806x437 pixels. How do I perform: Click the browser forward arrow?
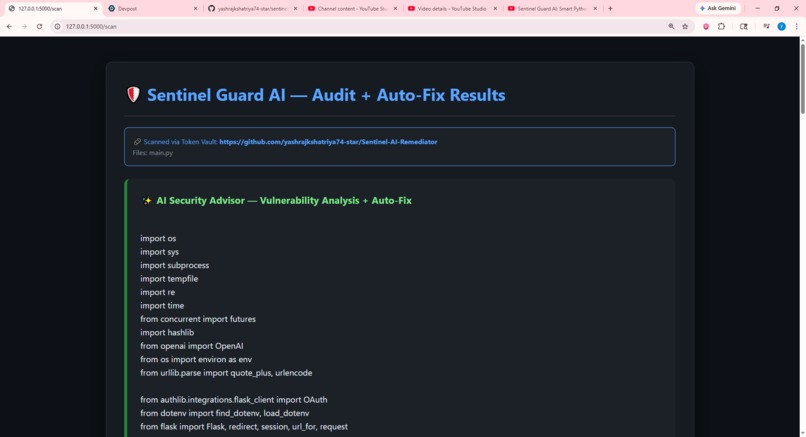tap(24, 26)
